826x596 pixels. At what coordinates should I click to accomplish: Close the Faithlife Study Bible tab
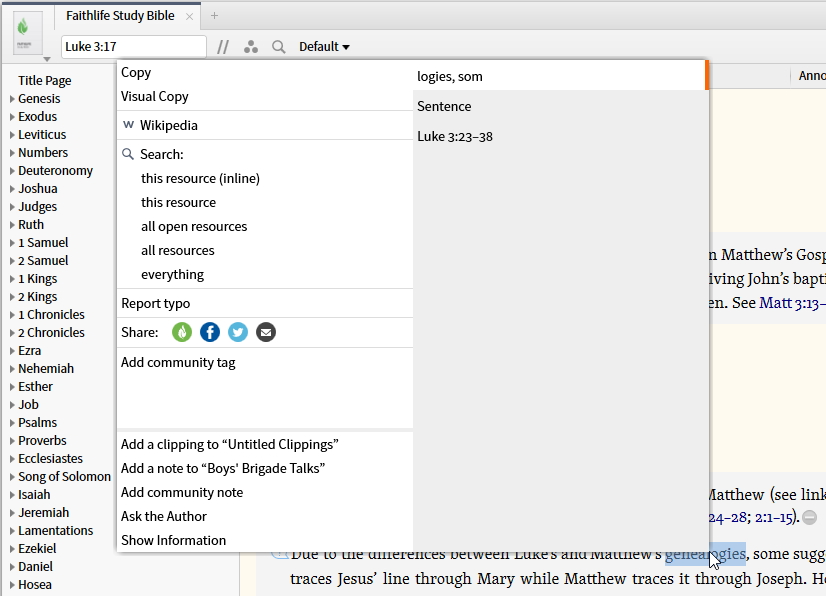coord(190,16)
